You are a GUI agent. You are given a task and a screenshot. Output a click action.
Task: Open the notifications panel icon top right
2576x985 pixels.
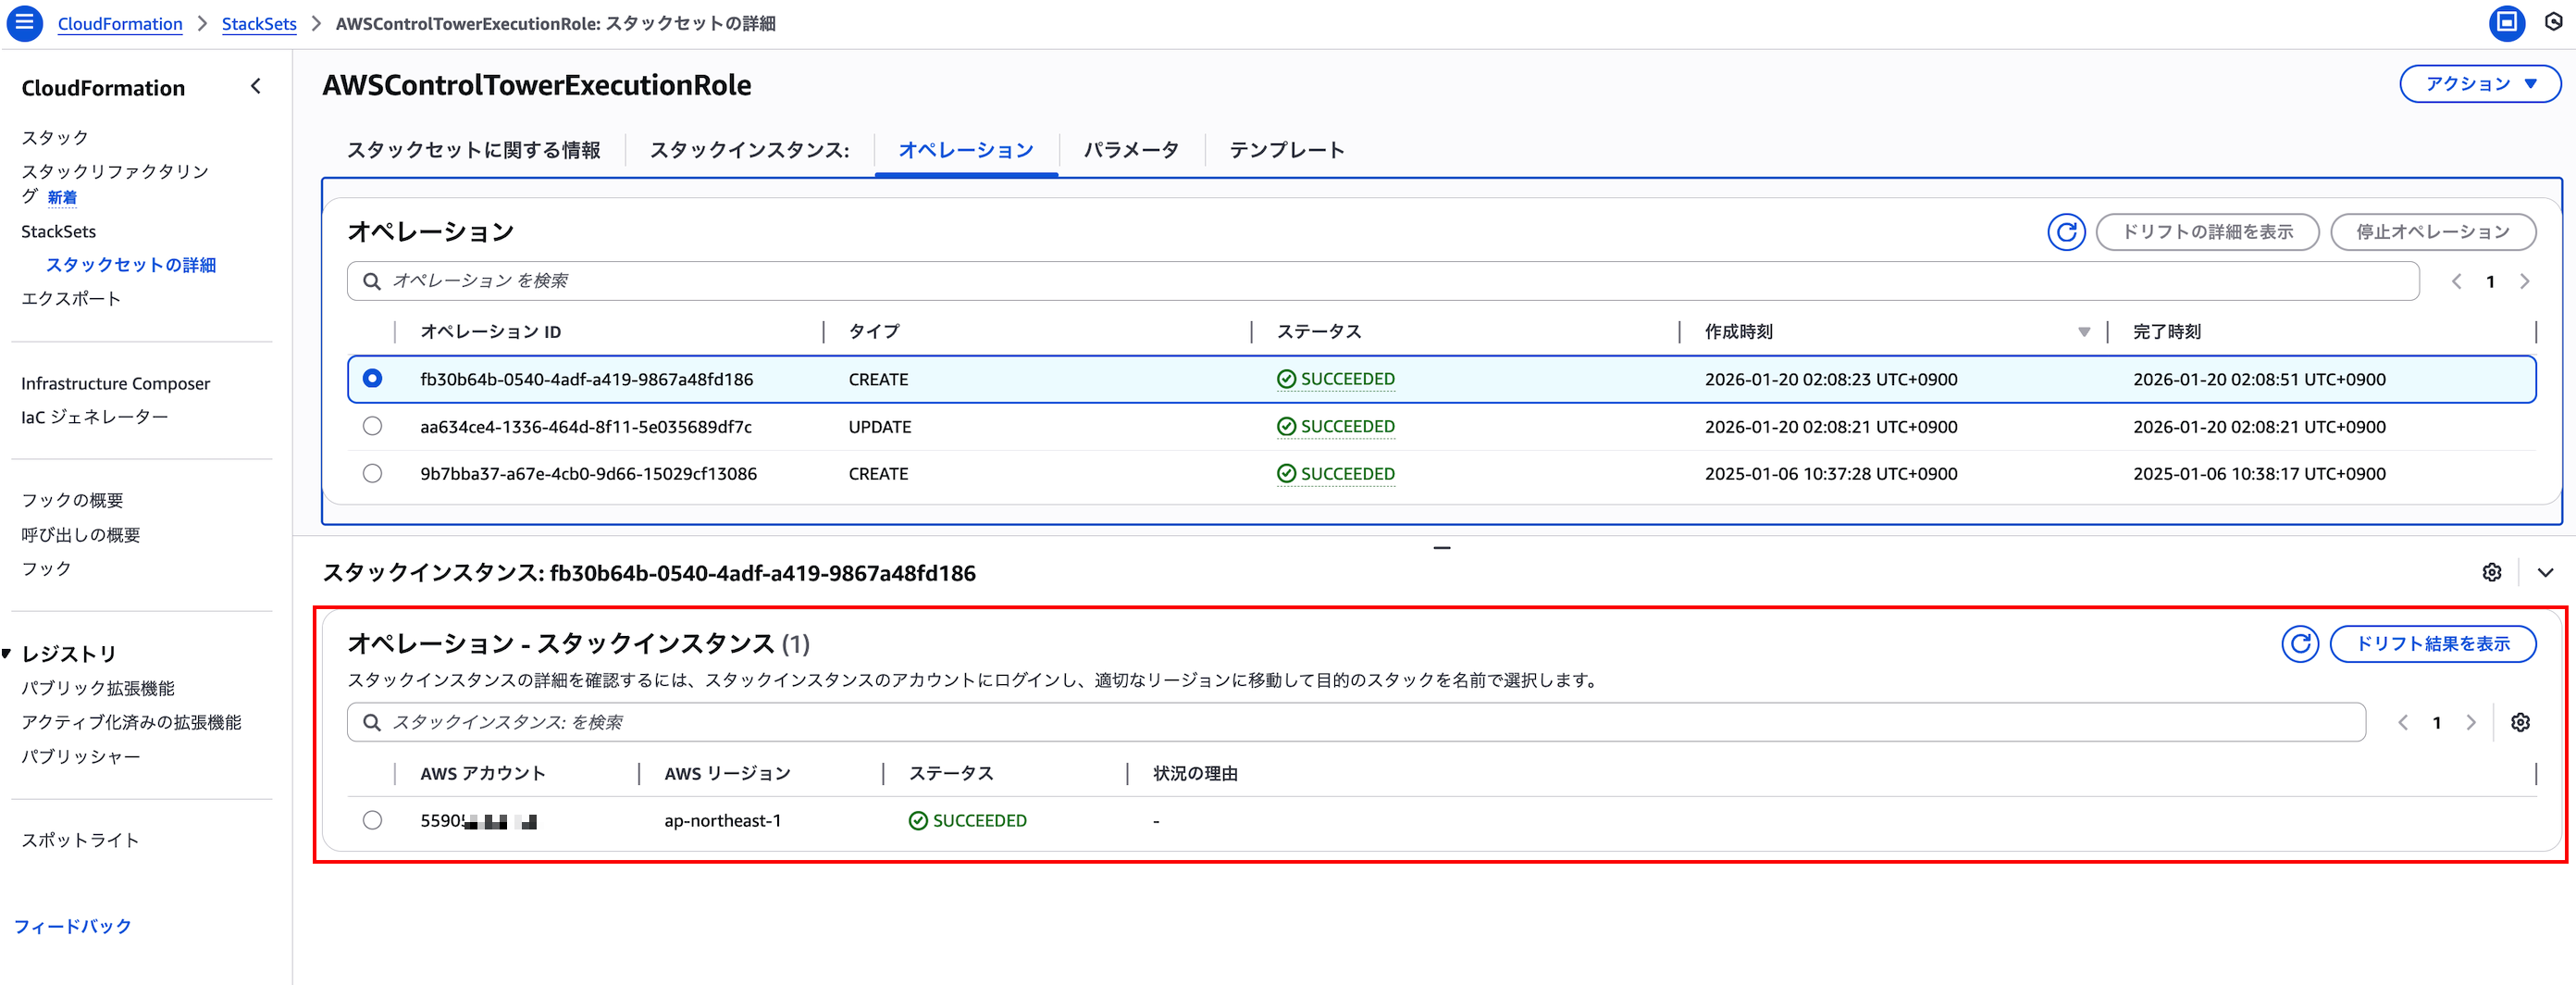coord(2556,22)
